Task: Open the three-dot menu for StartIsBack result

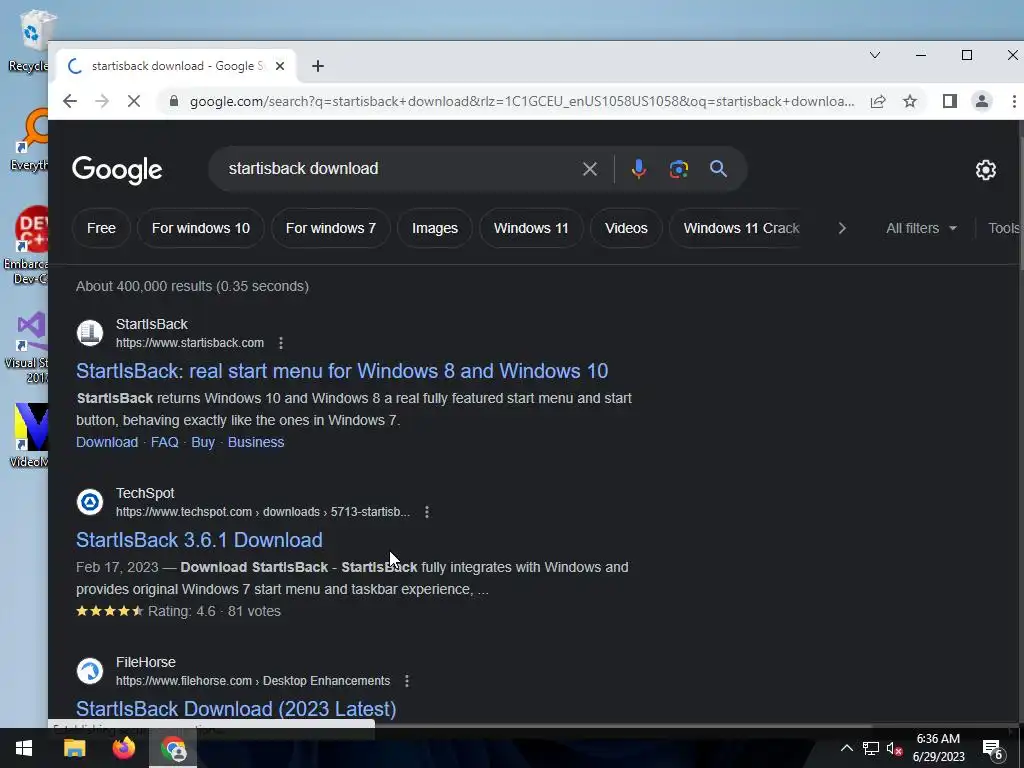Action: (281, 343)
